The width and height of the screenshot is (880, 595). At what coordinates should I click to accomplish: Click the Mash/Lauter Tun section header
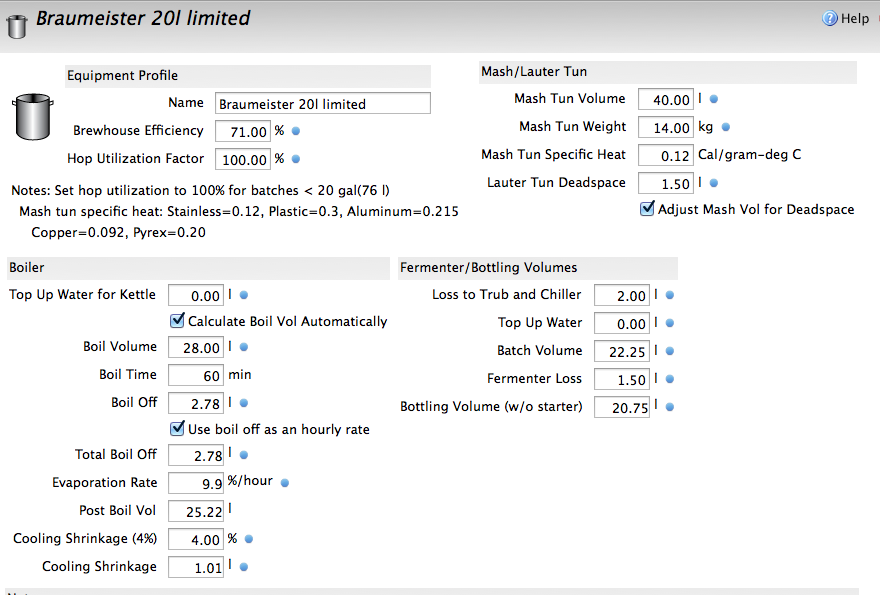(x=668, y=72)
